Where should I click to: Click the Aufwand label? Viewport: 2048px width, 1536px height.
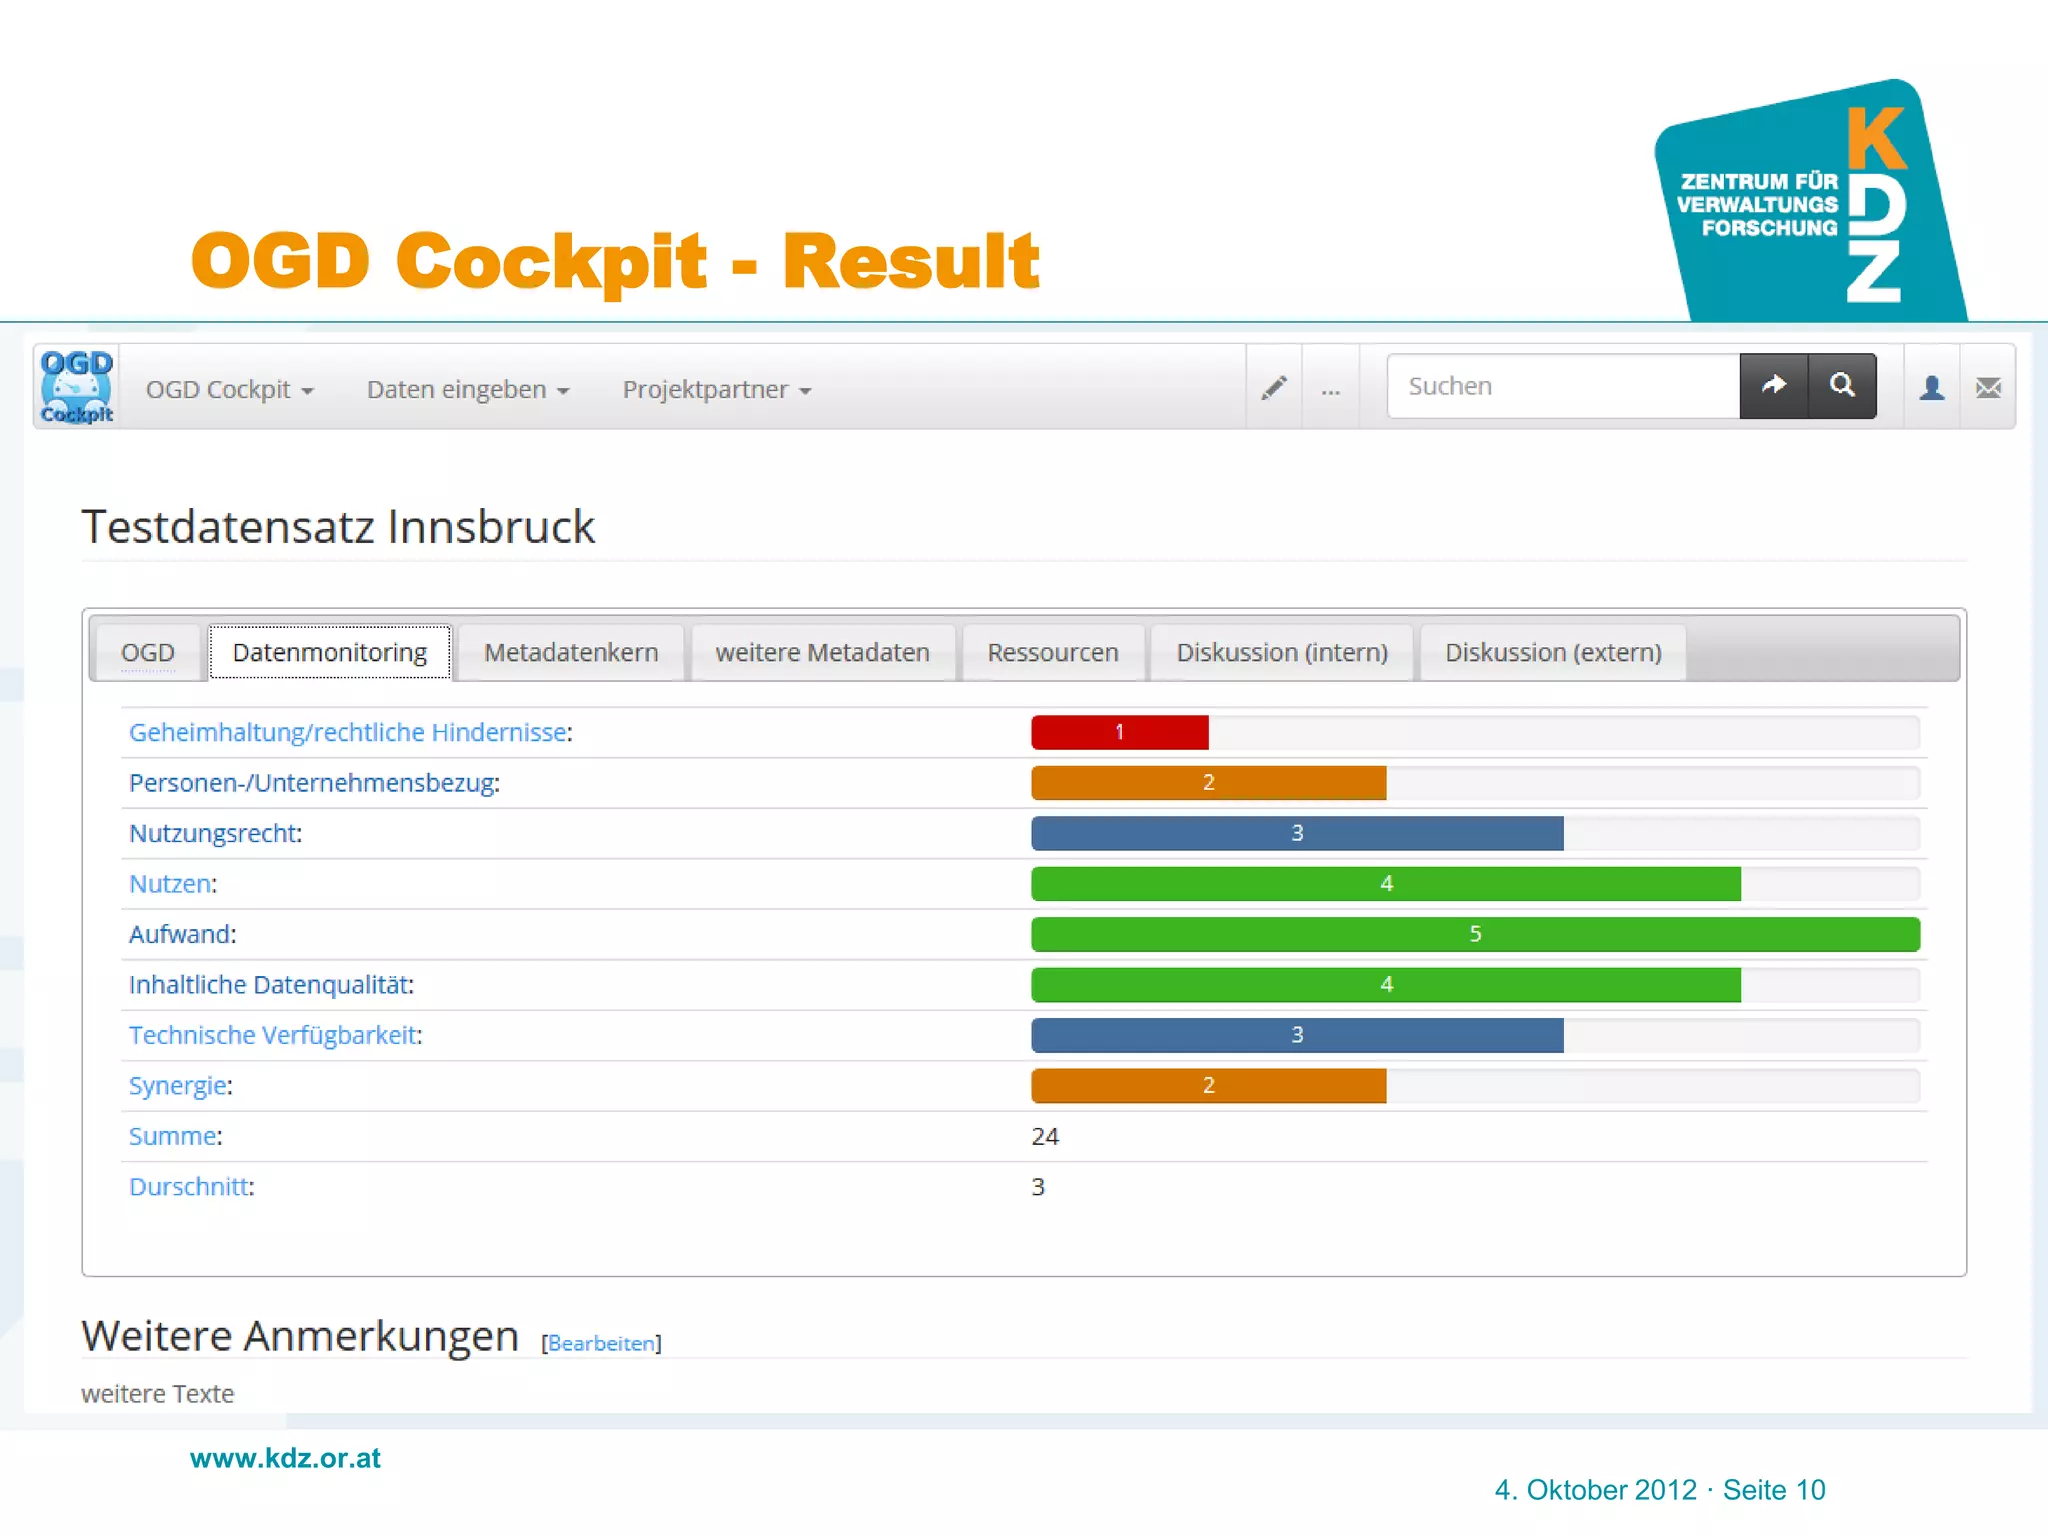182,934
